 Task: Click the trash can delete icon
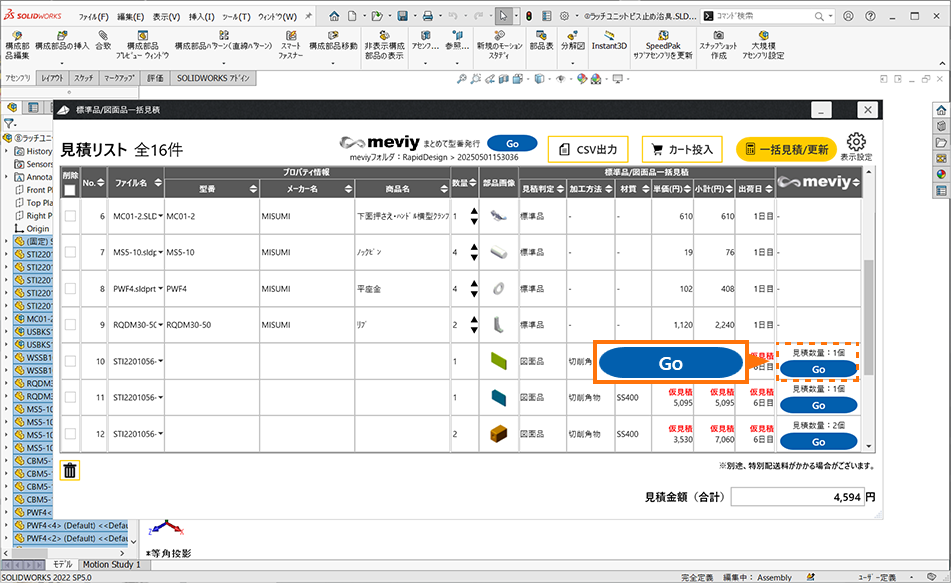click(x=69, y=469)
